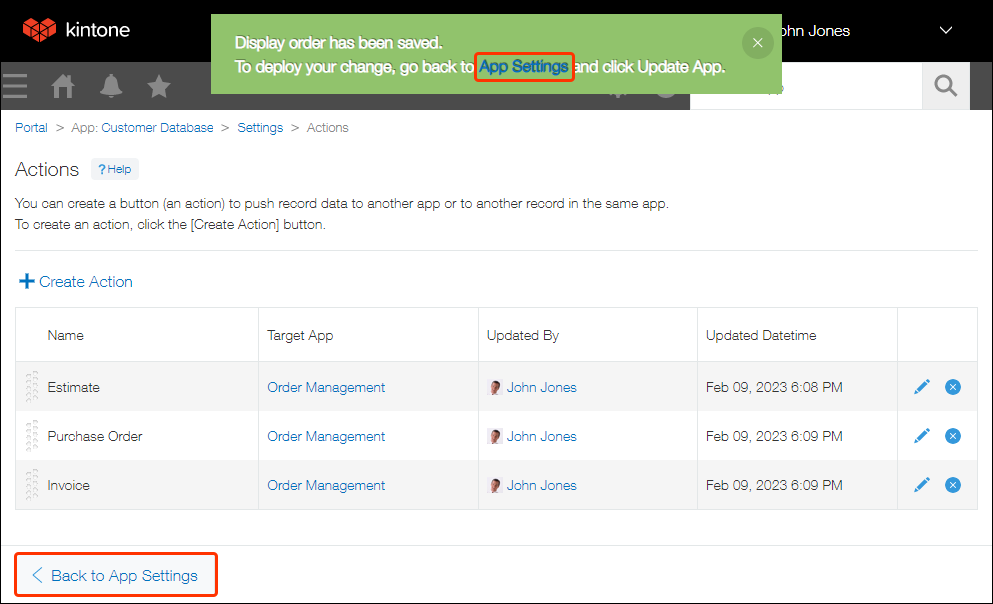Open the hamburger menu icon
The height and width of the screenshot is (604, 993).
coord(15,86)
